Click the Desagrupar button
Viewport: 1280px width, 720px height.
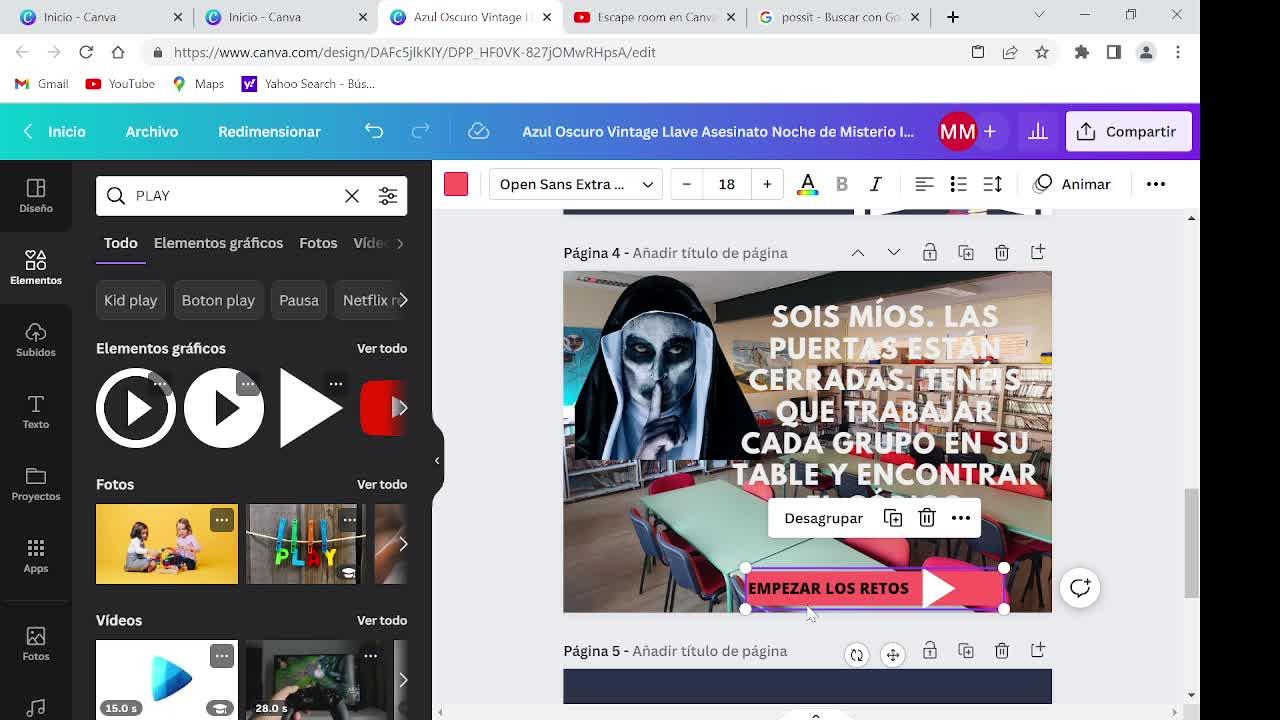[x=823, y=518]
